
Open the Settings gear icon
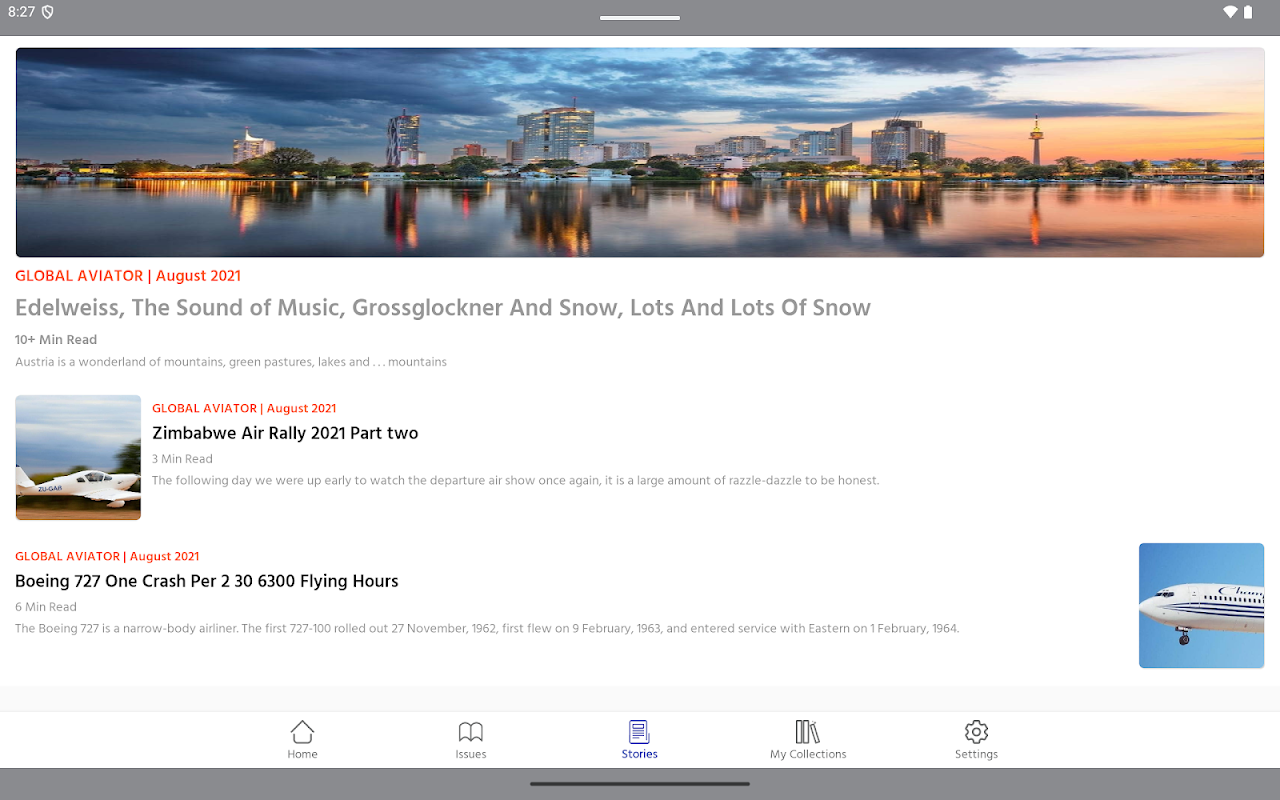[x=976, y=732]
